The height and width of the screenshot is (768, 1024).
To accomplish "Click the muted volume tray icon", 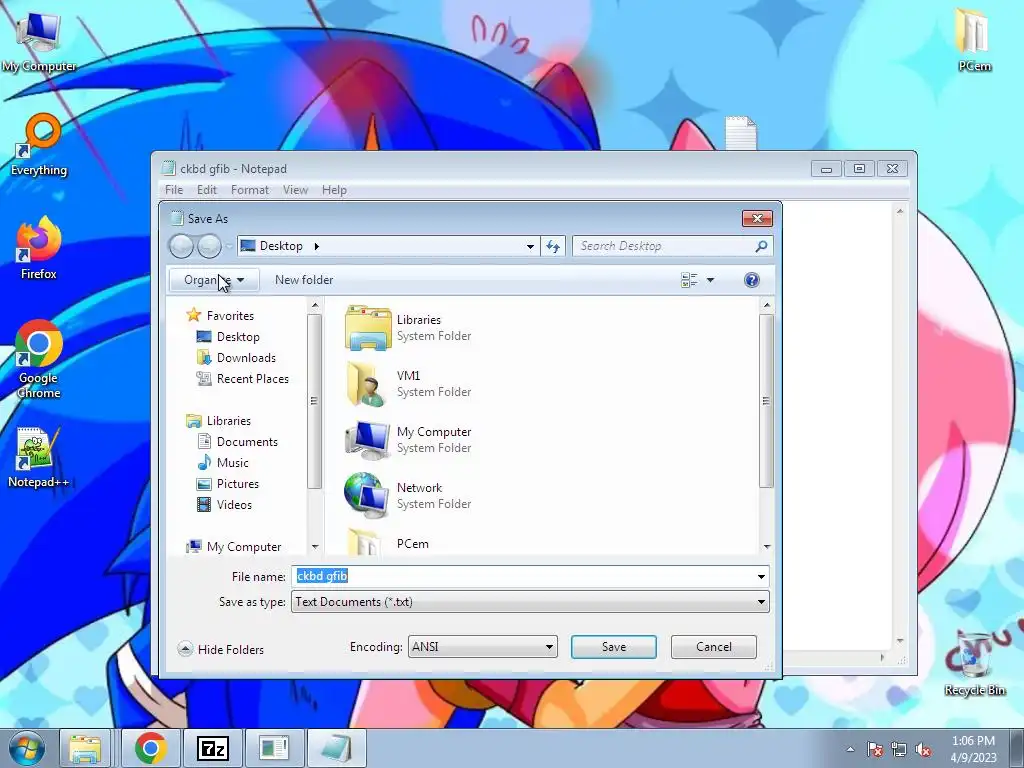I will 923,749.
